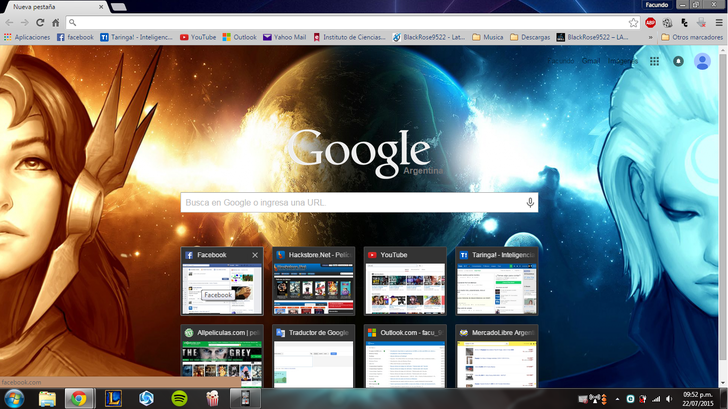Open the network signal tray icon
Viewport: 728px width, 409px height.
coord(656,399)
